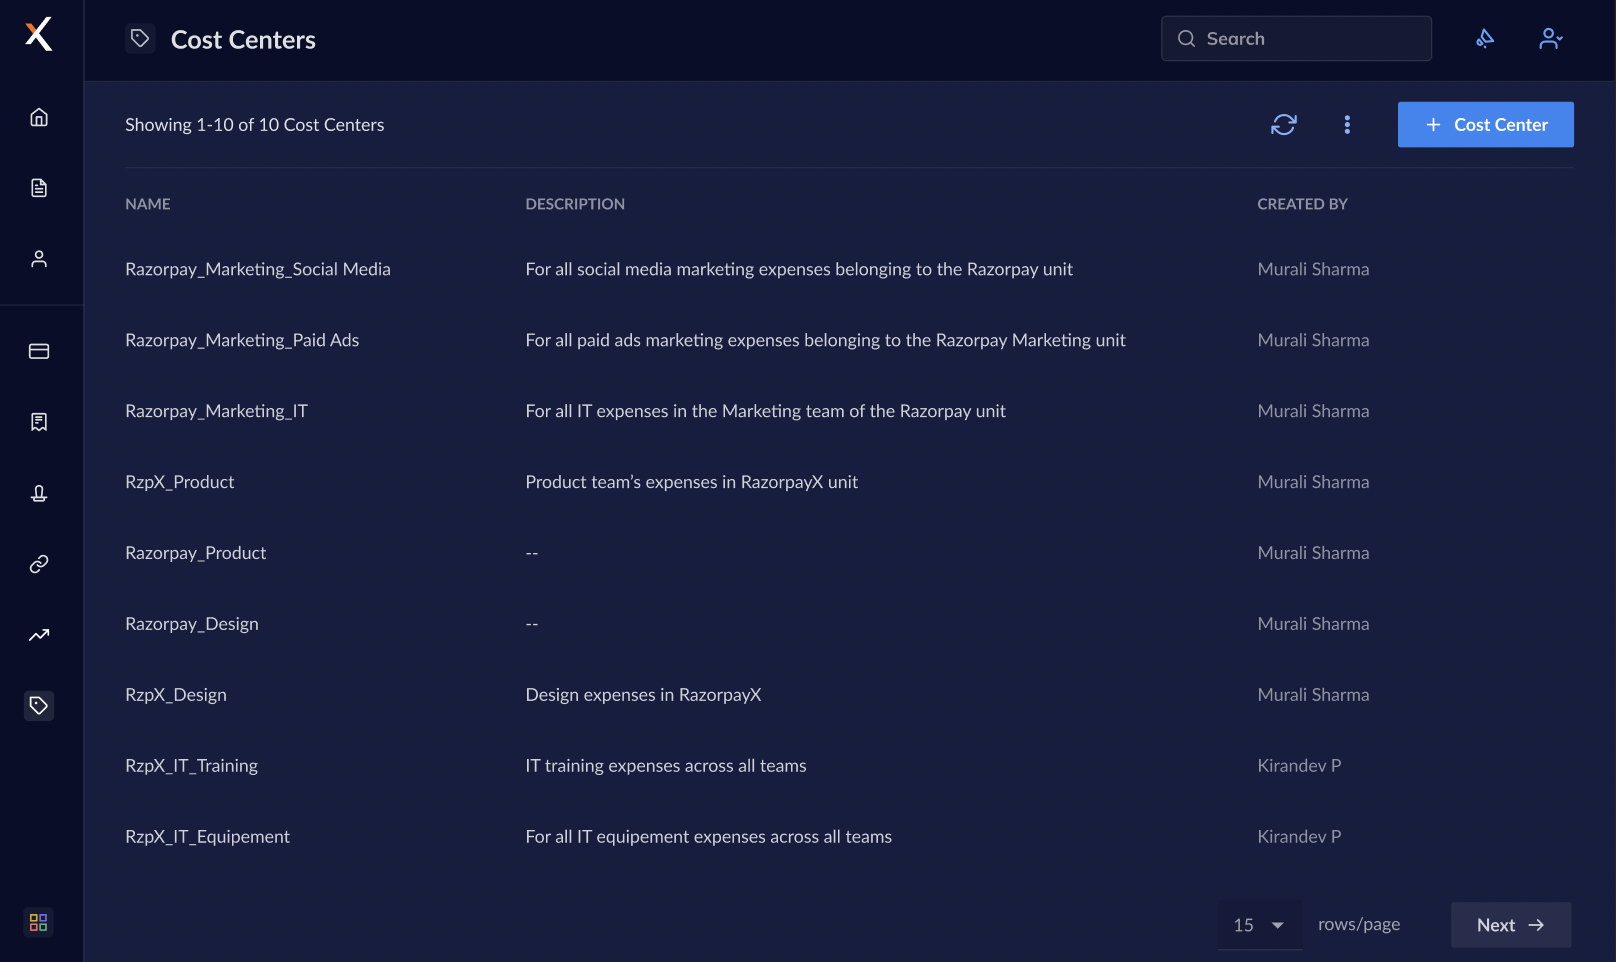Viewport: 1616px width, 962px height.
Task: Open RzpX_IT_Training cost center row
Action: pos(849,766)
